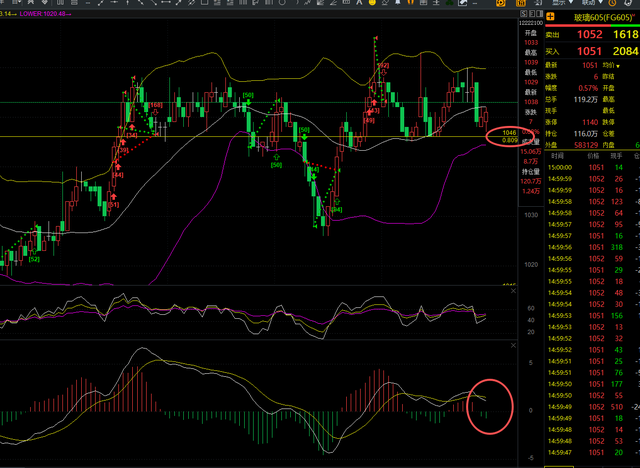Screen dimensions: 640x468
Task: Click the orange plus icon beside 玻璃605
Action: [x=550, y=17]
